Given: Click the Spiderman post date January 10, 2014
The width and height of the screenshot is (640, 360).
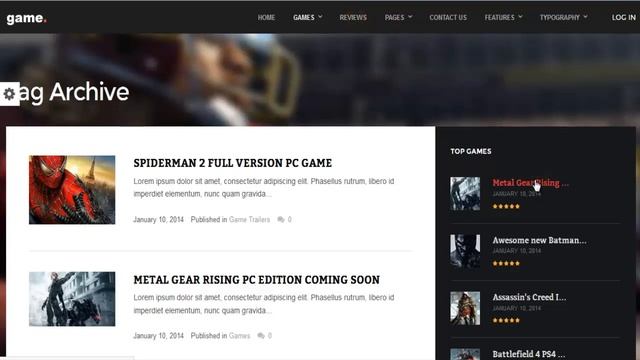Looking at the screenshot, I should pos(158,220).
